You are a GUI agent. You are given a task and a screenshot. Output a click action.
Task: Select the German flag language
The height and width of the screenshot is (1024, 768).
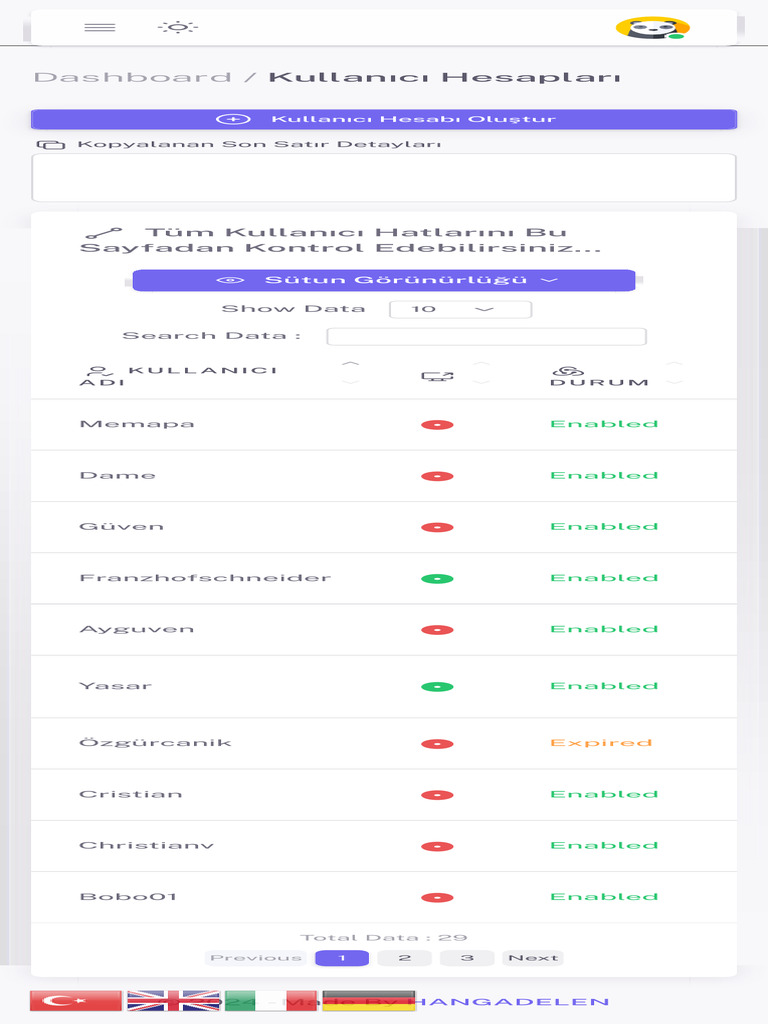(368, 1001)
